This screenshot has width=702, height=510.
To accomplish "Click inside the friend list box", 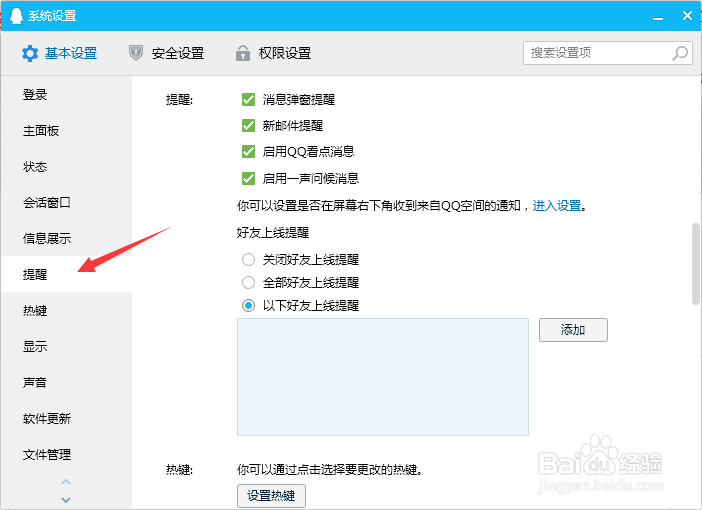I will pos(383,377).
